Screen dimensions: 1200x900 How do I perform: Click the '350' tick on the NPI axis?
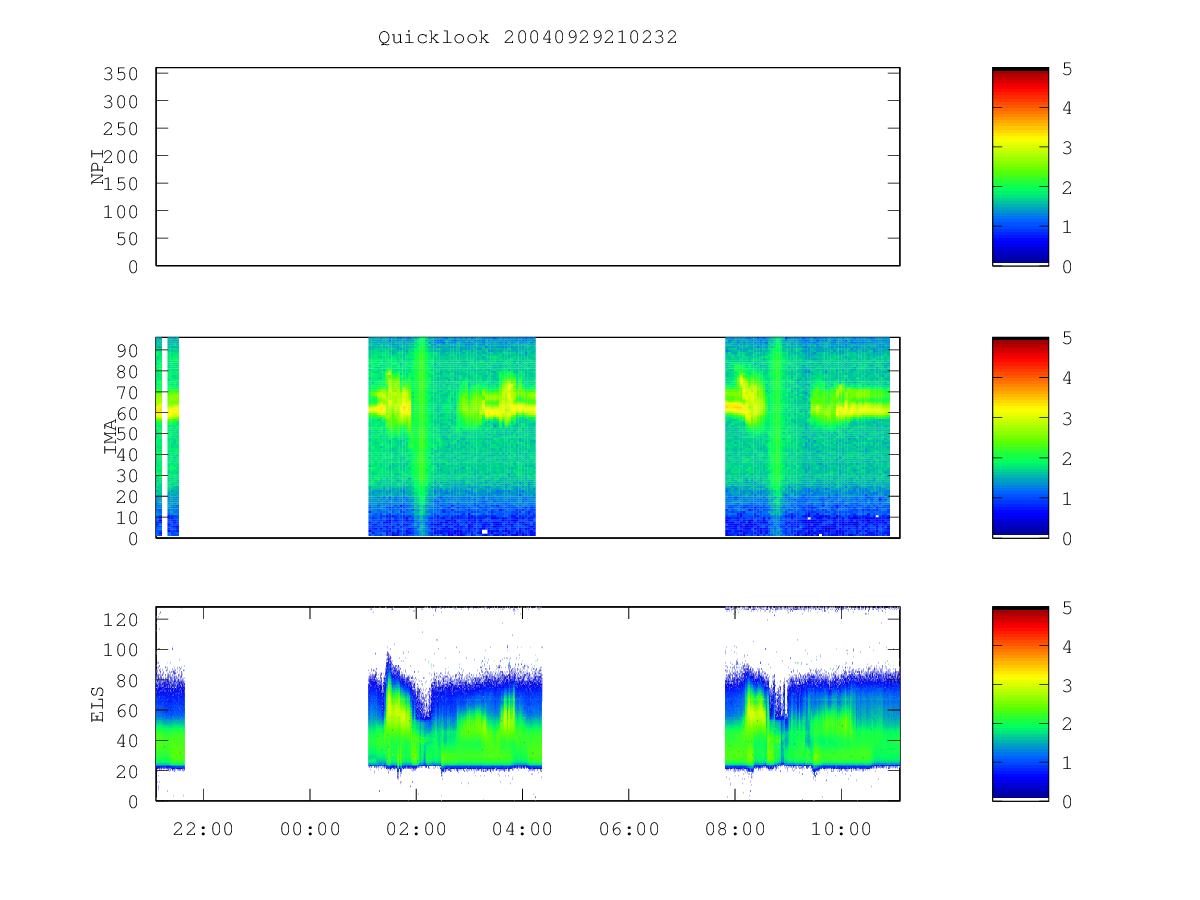120,74
